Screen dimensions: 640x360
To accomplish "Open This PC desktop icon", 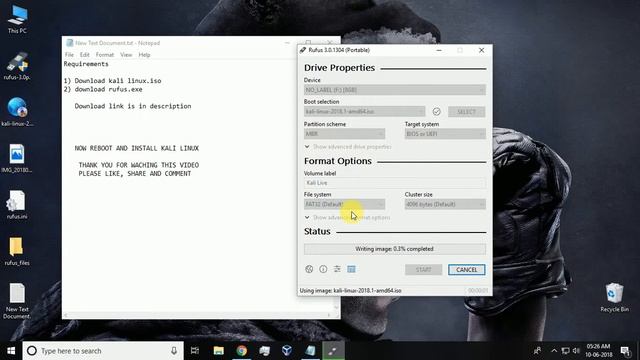I will click(x=17, y=19).
